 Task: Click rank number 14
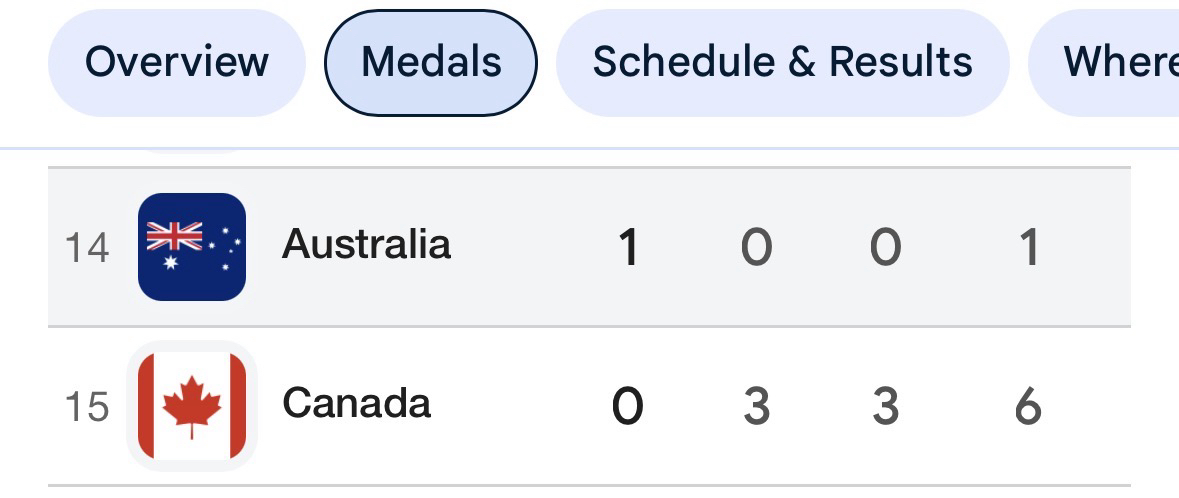(x=86, y=248)
